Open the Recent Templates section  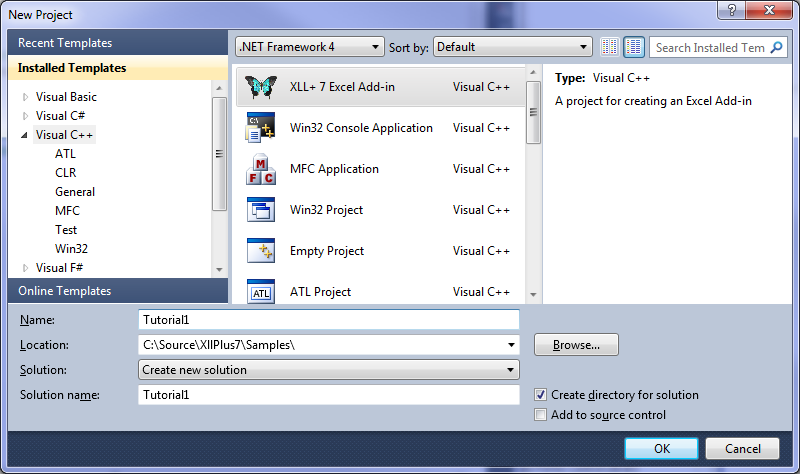point(118,42)
